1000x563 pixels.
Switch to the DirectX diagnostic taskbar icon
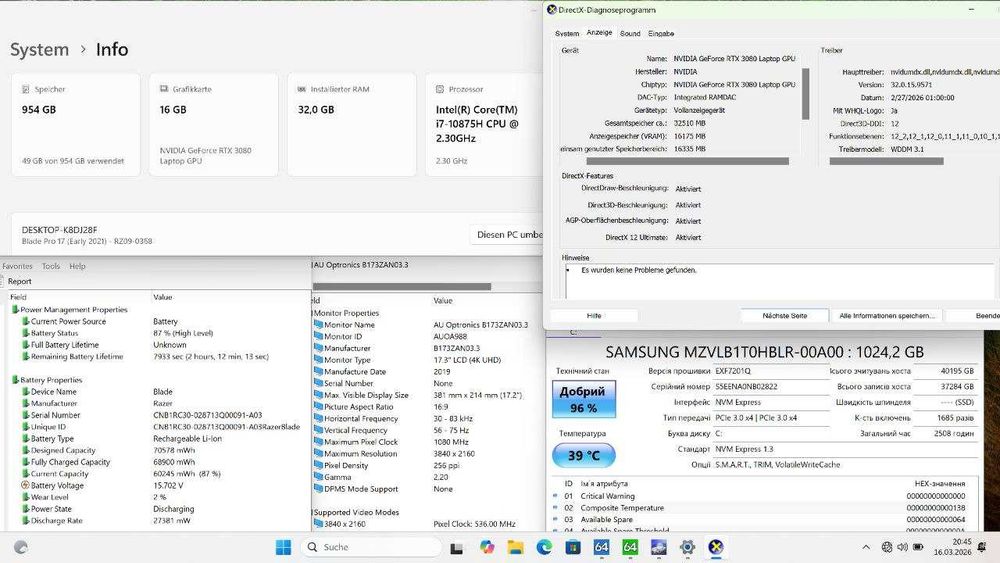pos(716,547)
